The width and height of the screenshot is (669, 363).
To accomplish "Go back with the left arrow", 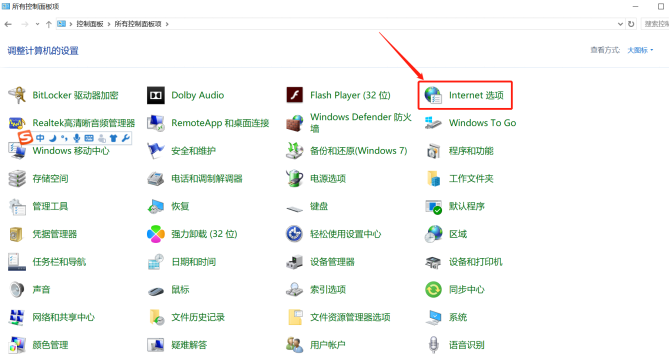I will [8, 24].
